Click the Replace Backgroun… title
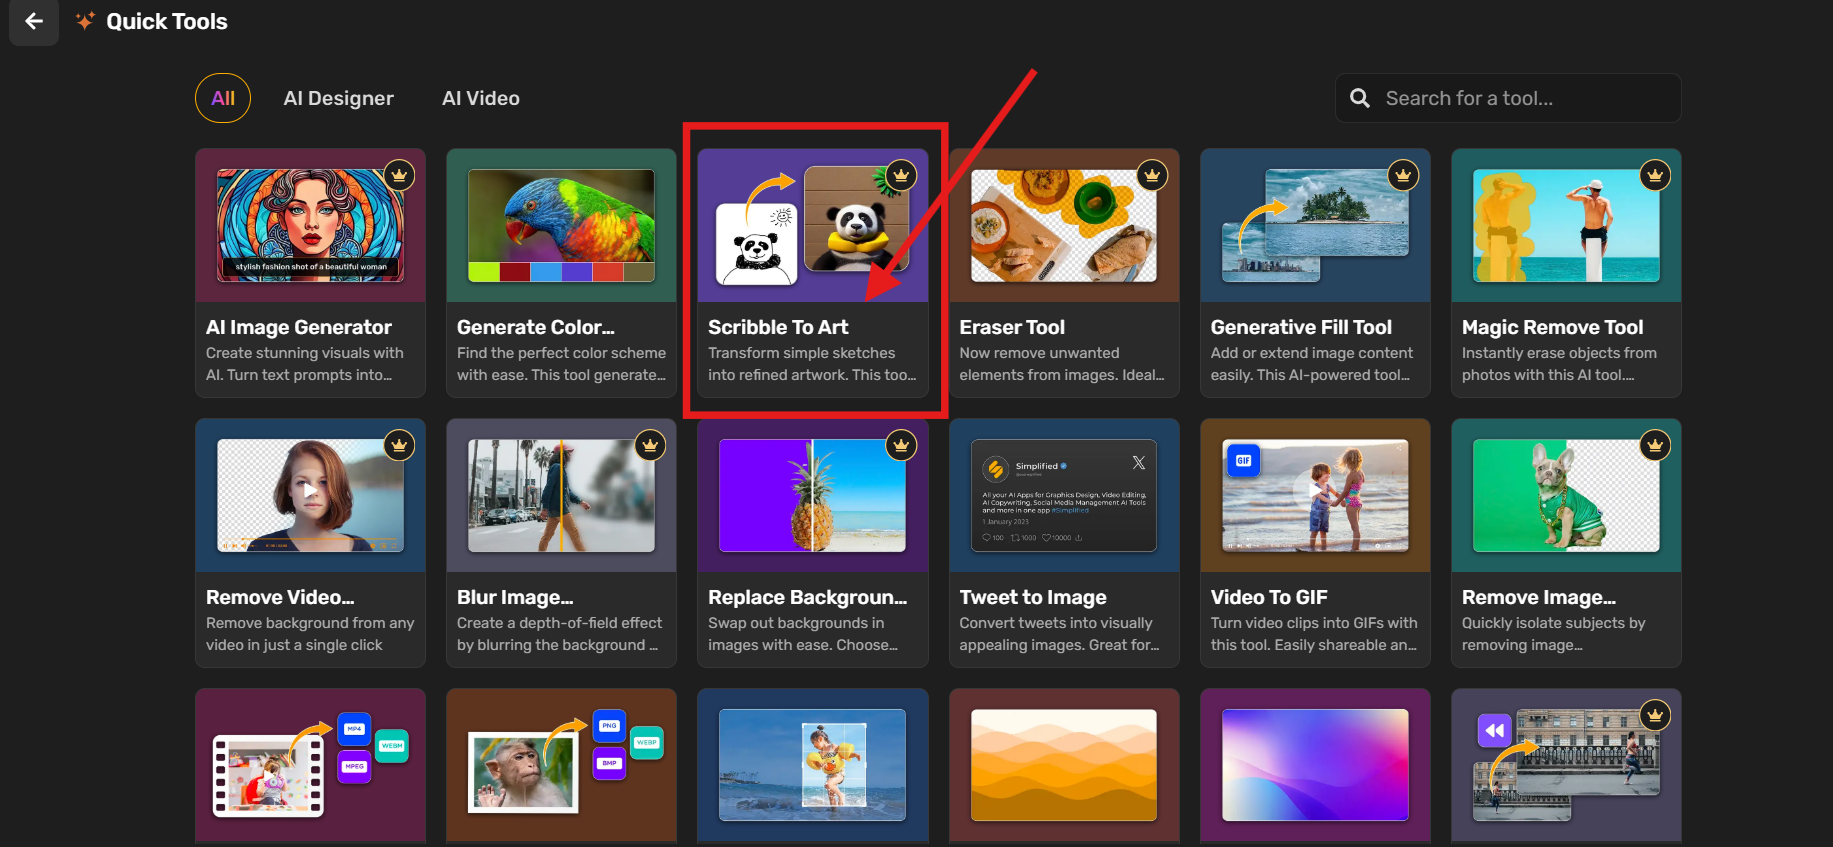Viewport: 1833px width, 847px height. [x=808, y=597]
